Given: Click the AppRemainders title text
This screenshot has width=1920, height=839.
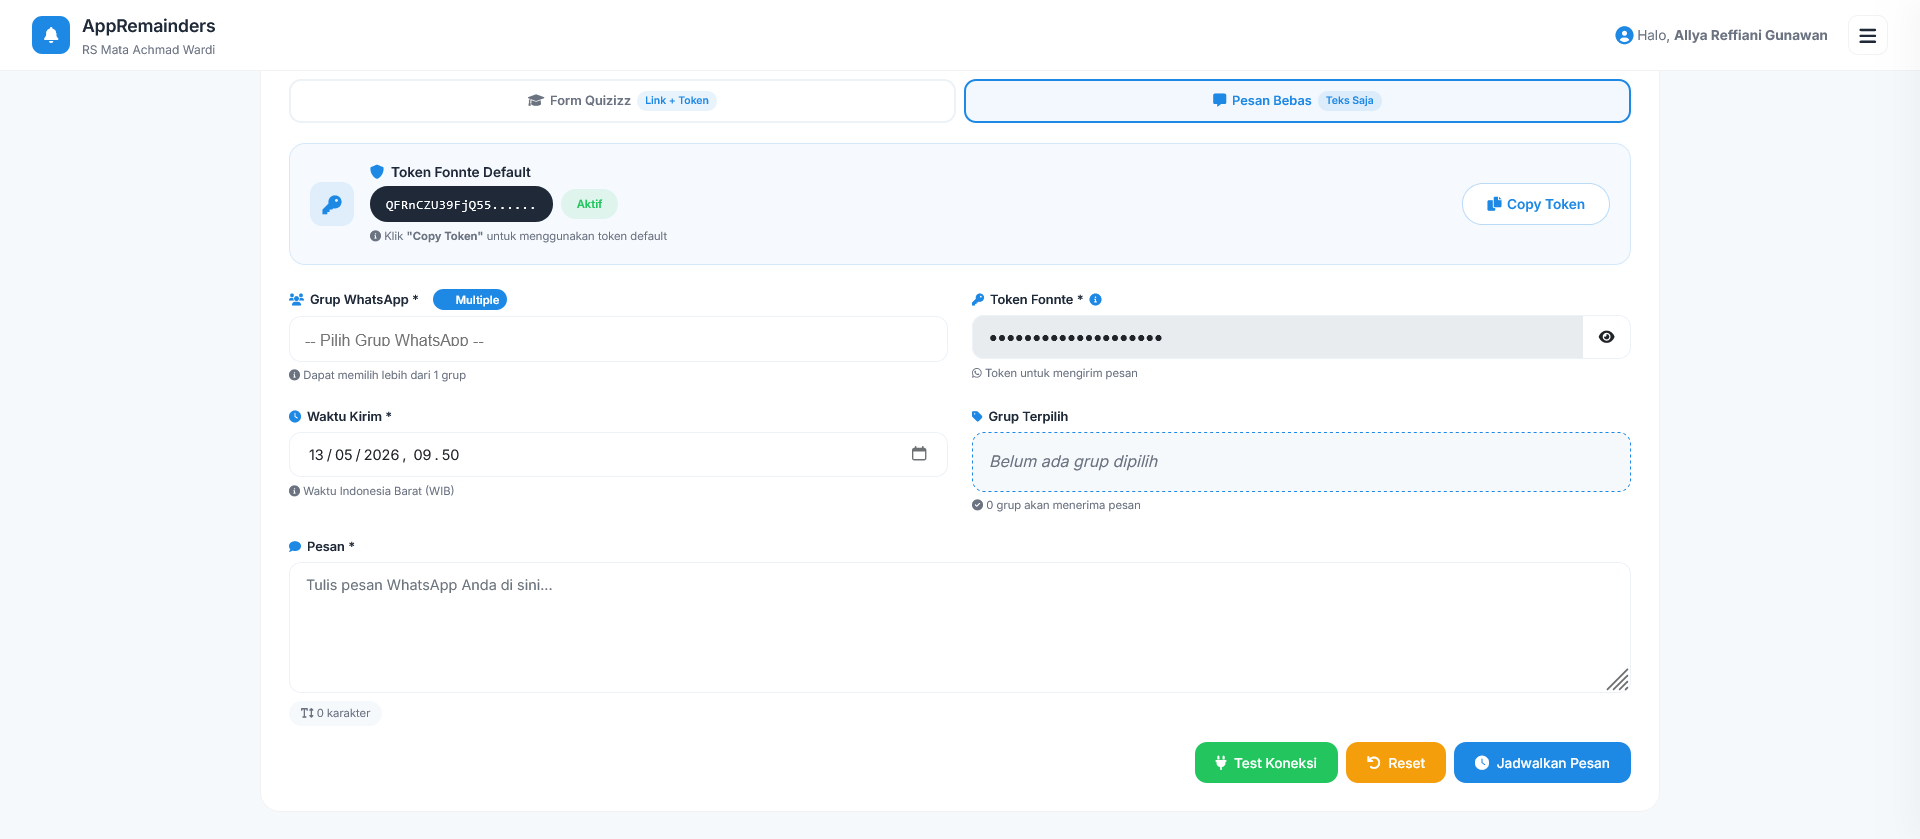Looking at the screenshot, I should pos(149,26).
